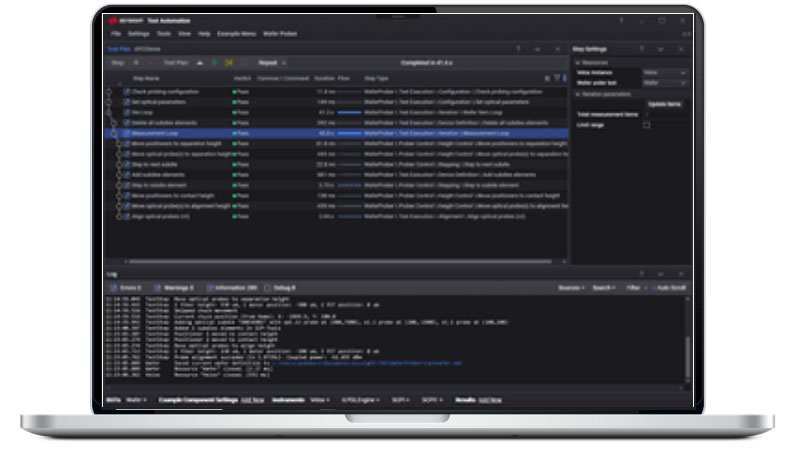Open the View menu
The width and height of the screenshot is (800, 450).
(x=184, y=34)
